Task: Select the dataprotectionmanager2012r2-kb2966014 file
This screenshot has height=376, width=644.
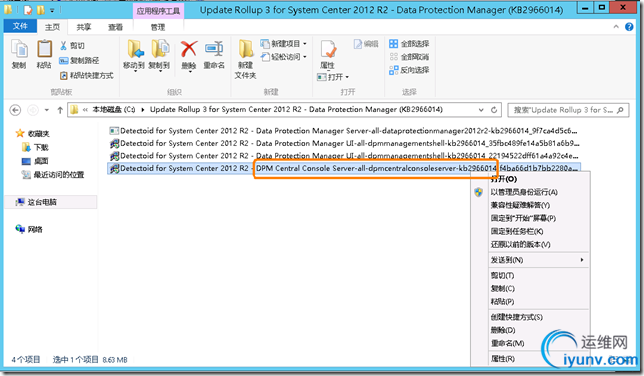Action: click(x=344, y=131)
